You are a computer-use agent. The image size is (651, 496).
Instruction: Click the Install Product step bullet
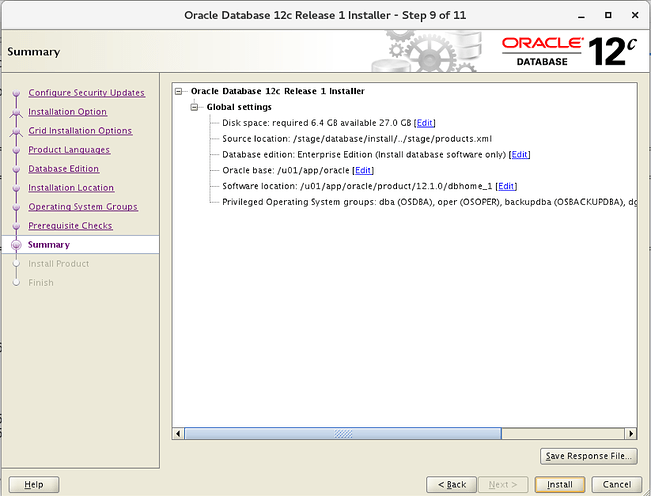coord(16,264)
